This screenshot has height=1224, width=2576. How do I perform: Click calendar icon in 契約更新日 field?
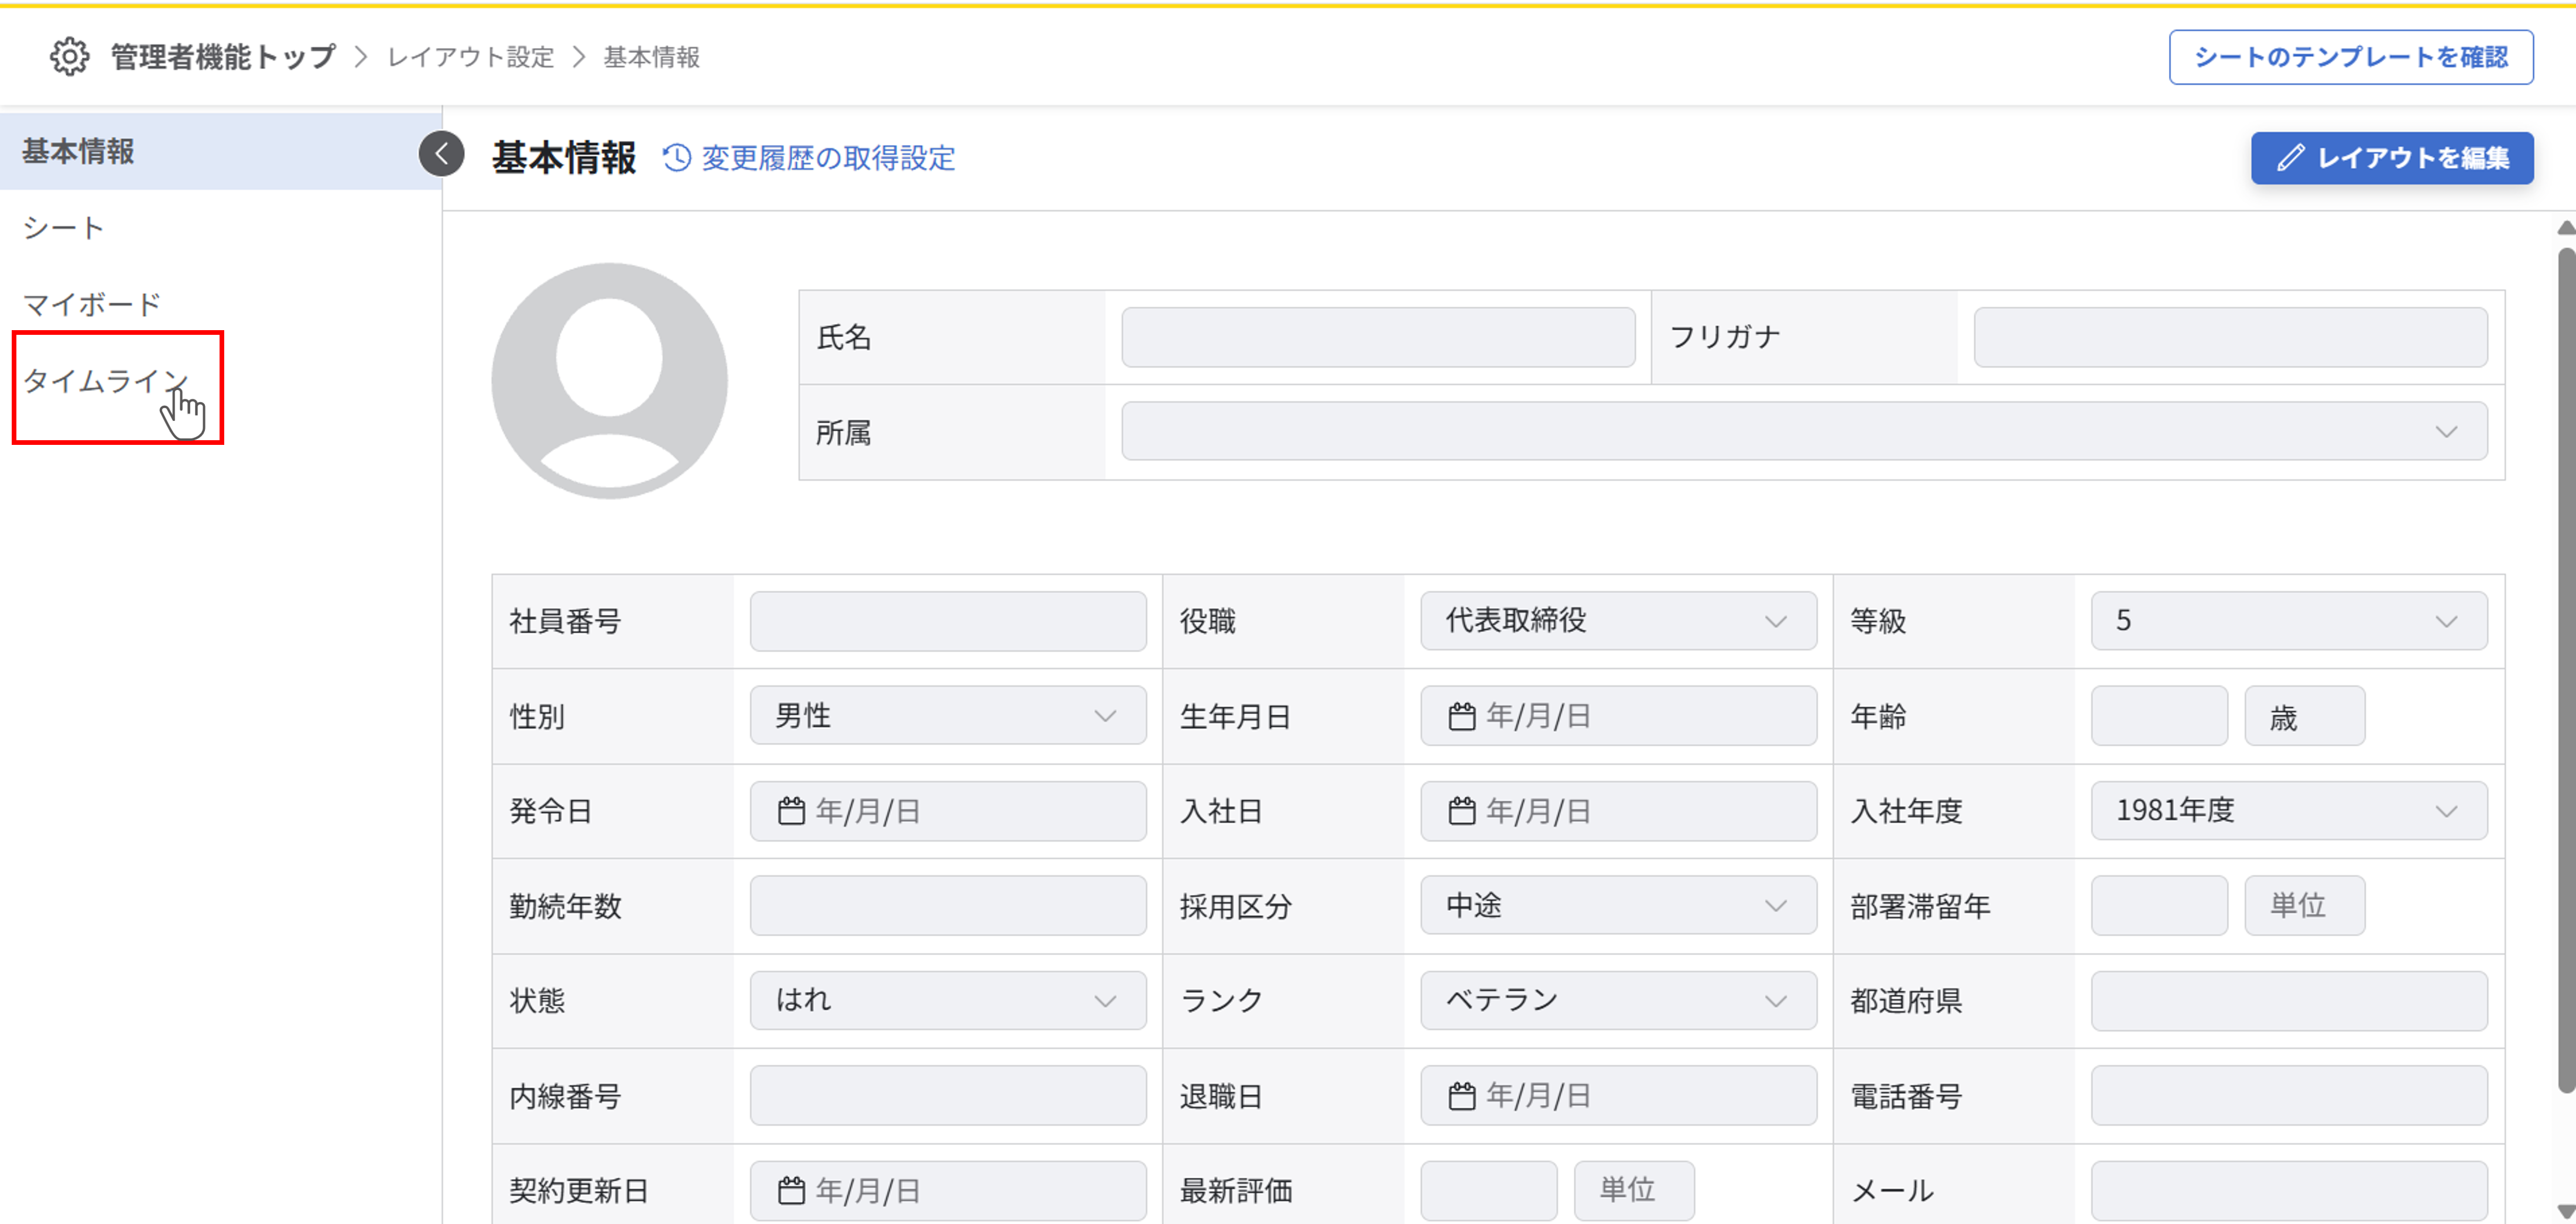tap(791, 1191)
